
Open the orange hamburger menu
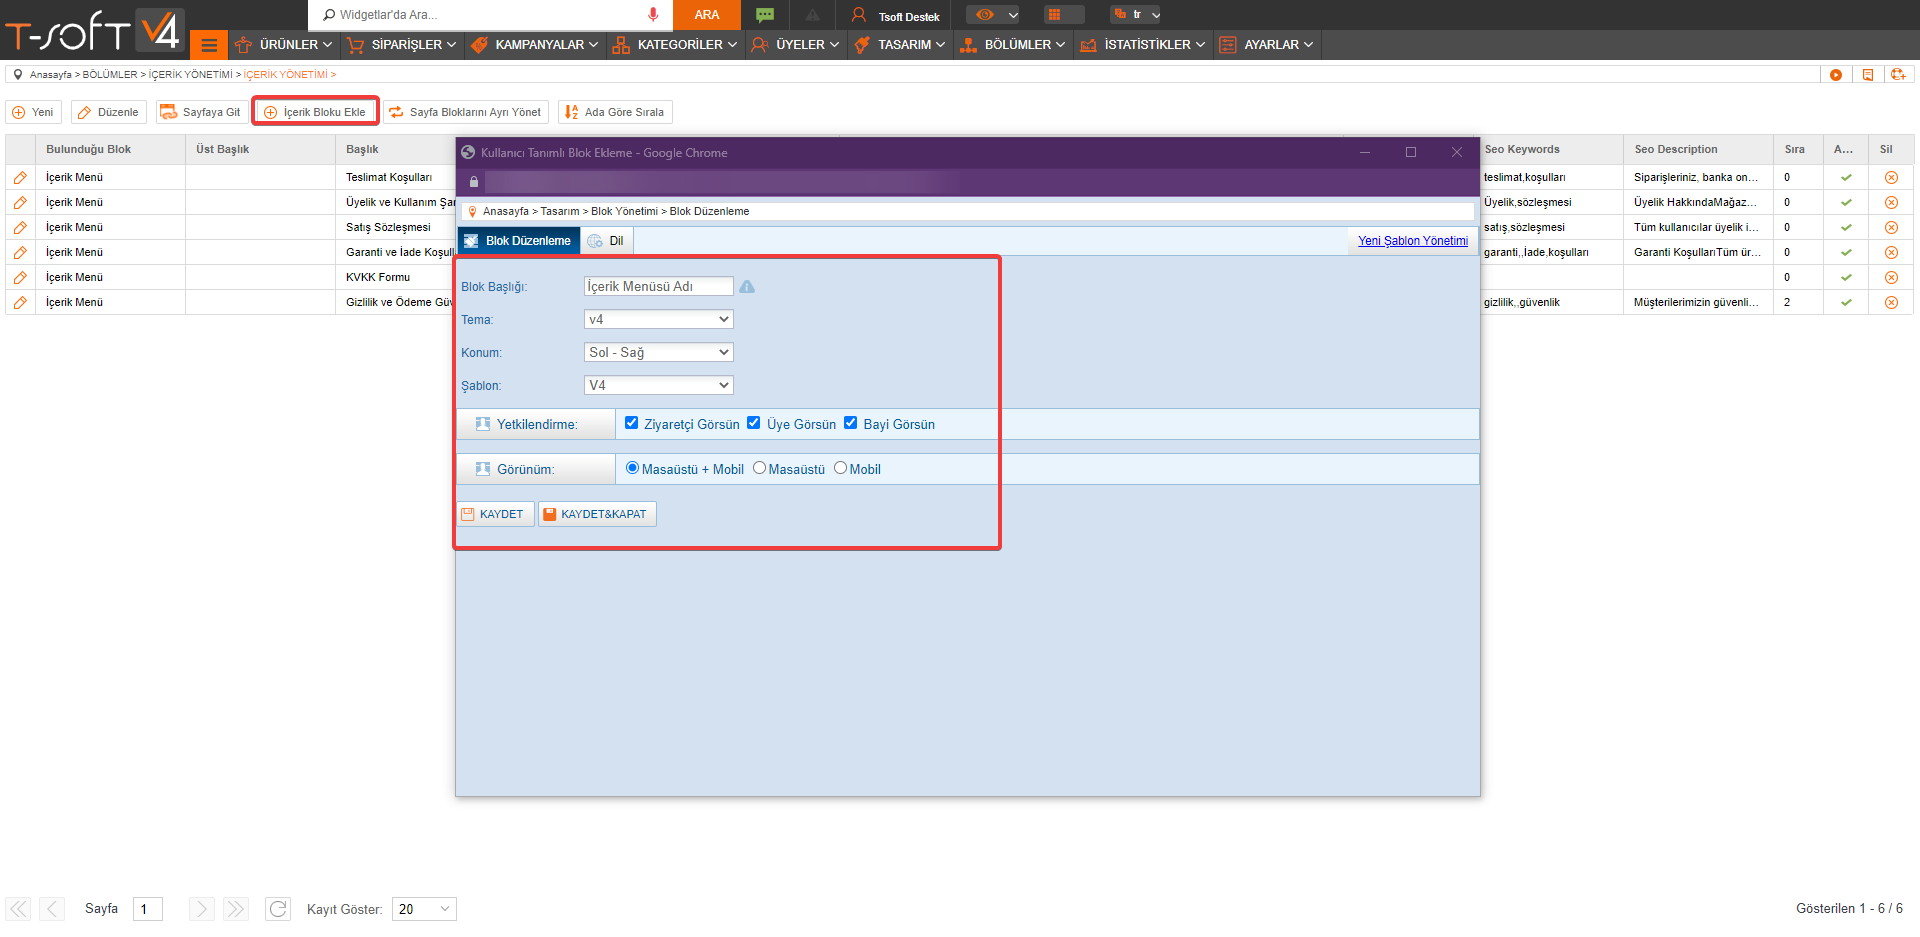pyautogui.click(x=209, y=45)
